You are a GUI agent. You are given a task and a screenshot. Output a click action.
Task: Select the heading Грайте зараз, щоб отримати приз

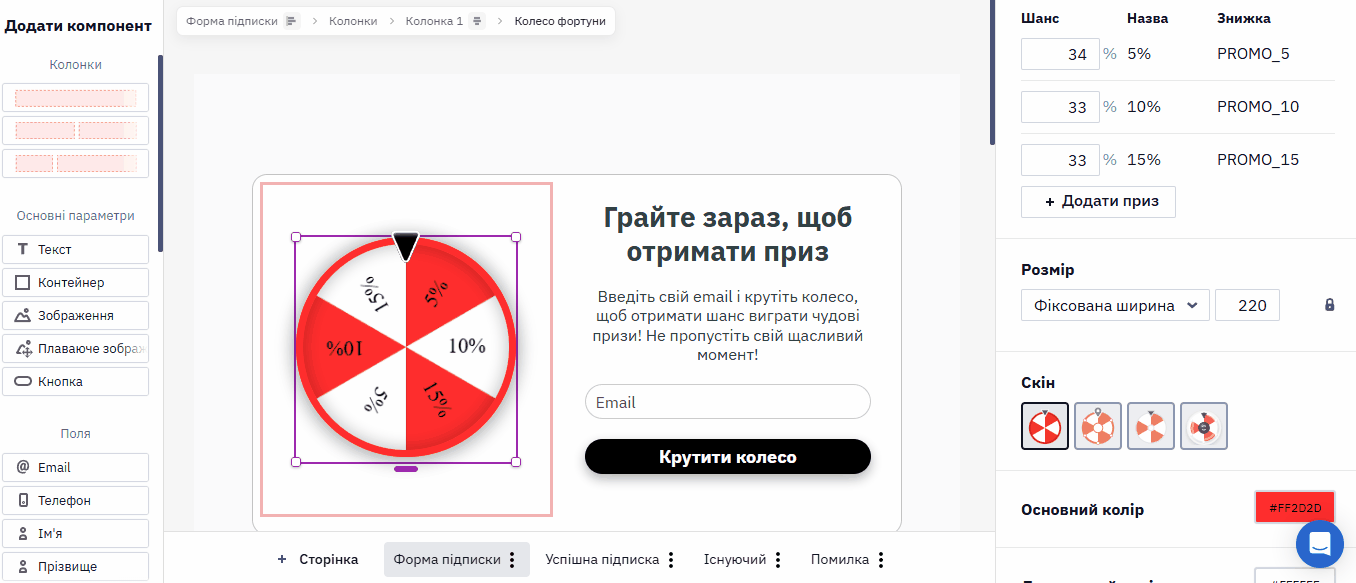pyautogui.click(x=728, y=234)
